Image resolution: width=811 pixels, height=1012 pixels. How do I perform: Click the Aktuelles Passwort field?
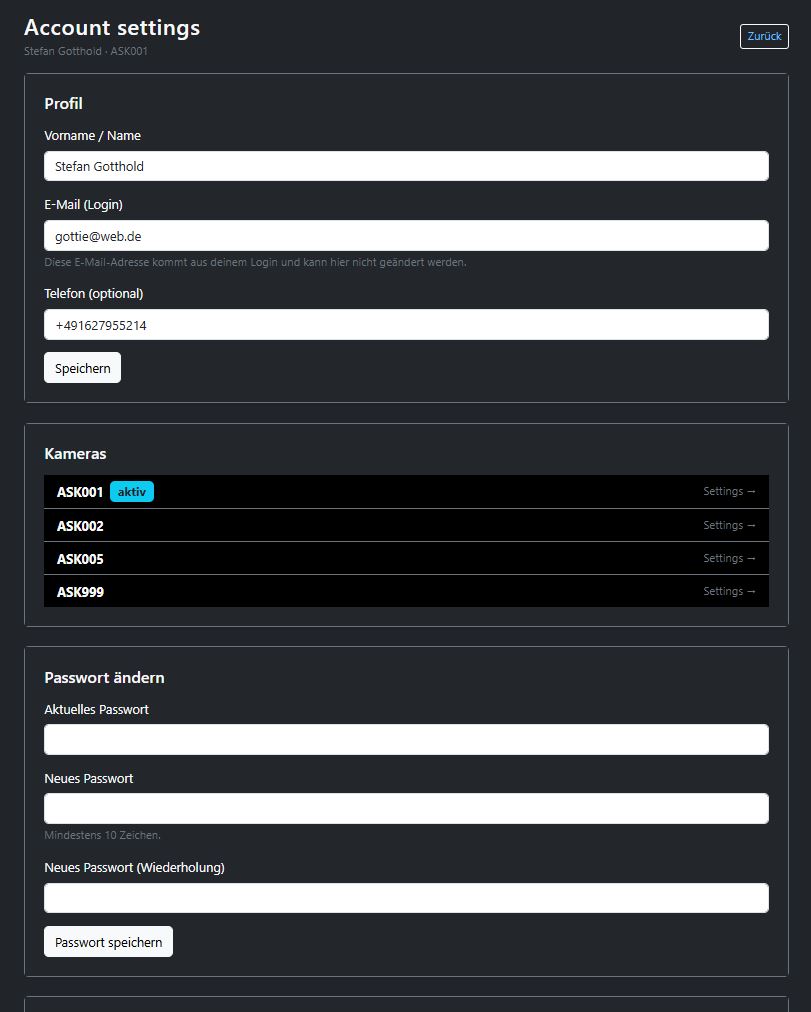point(406,739)
